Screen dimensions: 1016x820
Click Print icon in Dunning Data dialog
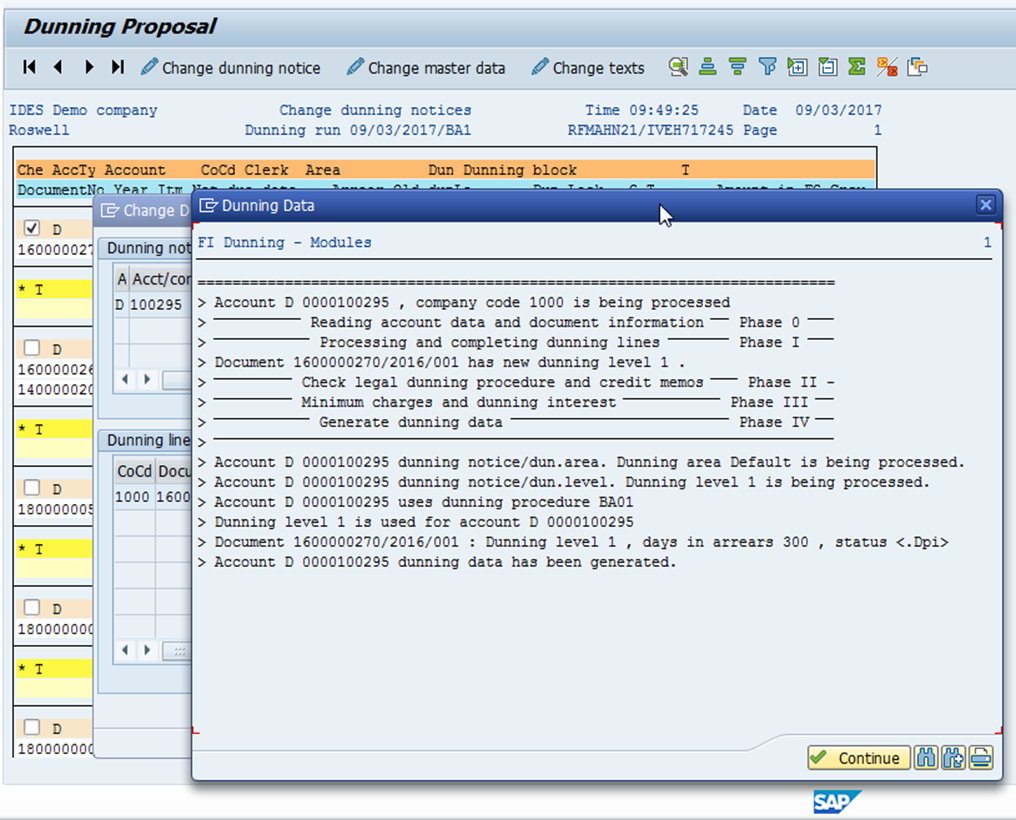(x=981, y=757)
